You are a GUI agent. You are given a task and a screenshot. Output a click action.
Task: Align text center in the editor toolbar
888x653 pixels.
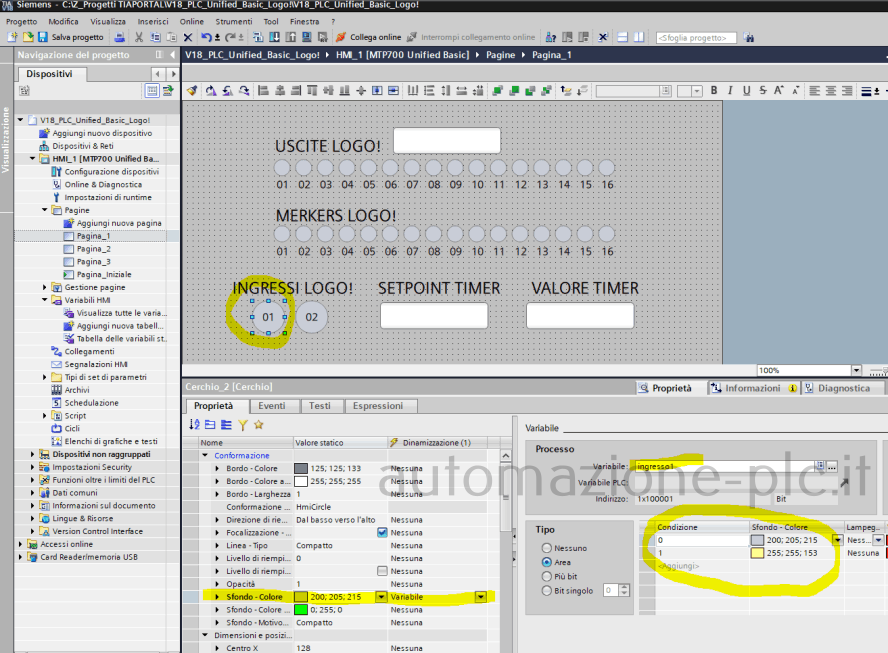[x=831, y=91]
